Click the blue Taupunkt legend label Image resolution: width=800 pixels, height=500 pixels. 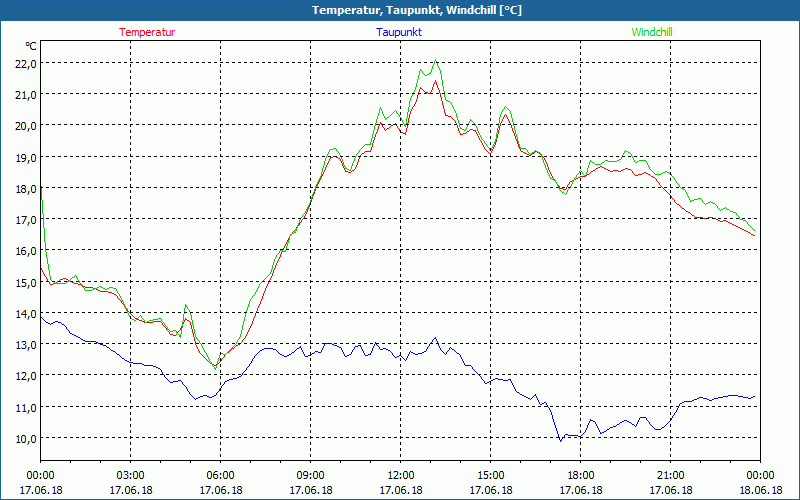(x=399, y=32)
